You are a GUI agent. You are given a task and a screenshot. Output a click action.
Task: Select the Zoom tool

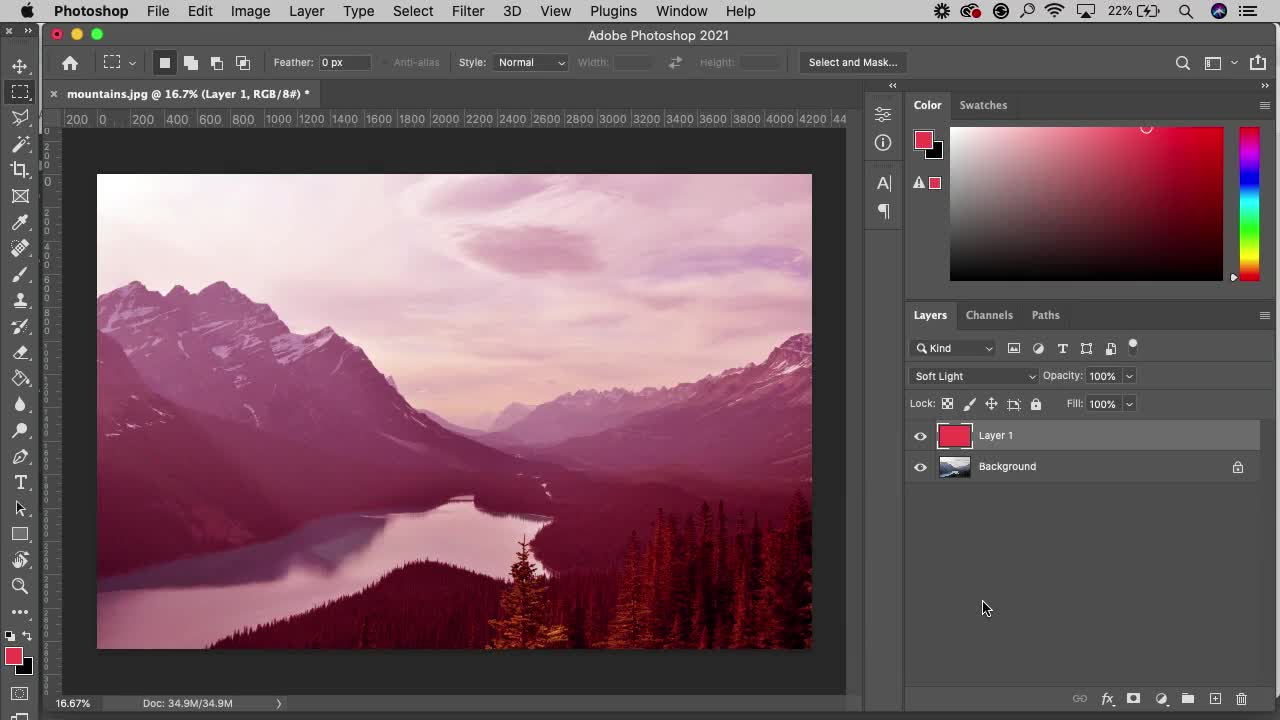[x=20, y=586]
